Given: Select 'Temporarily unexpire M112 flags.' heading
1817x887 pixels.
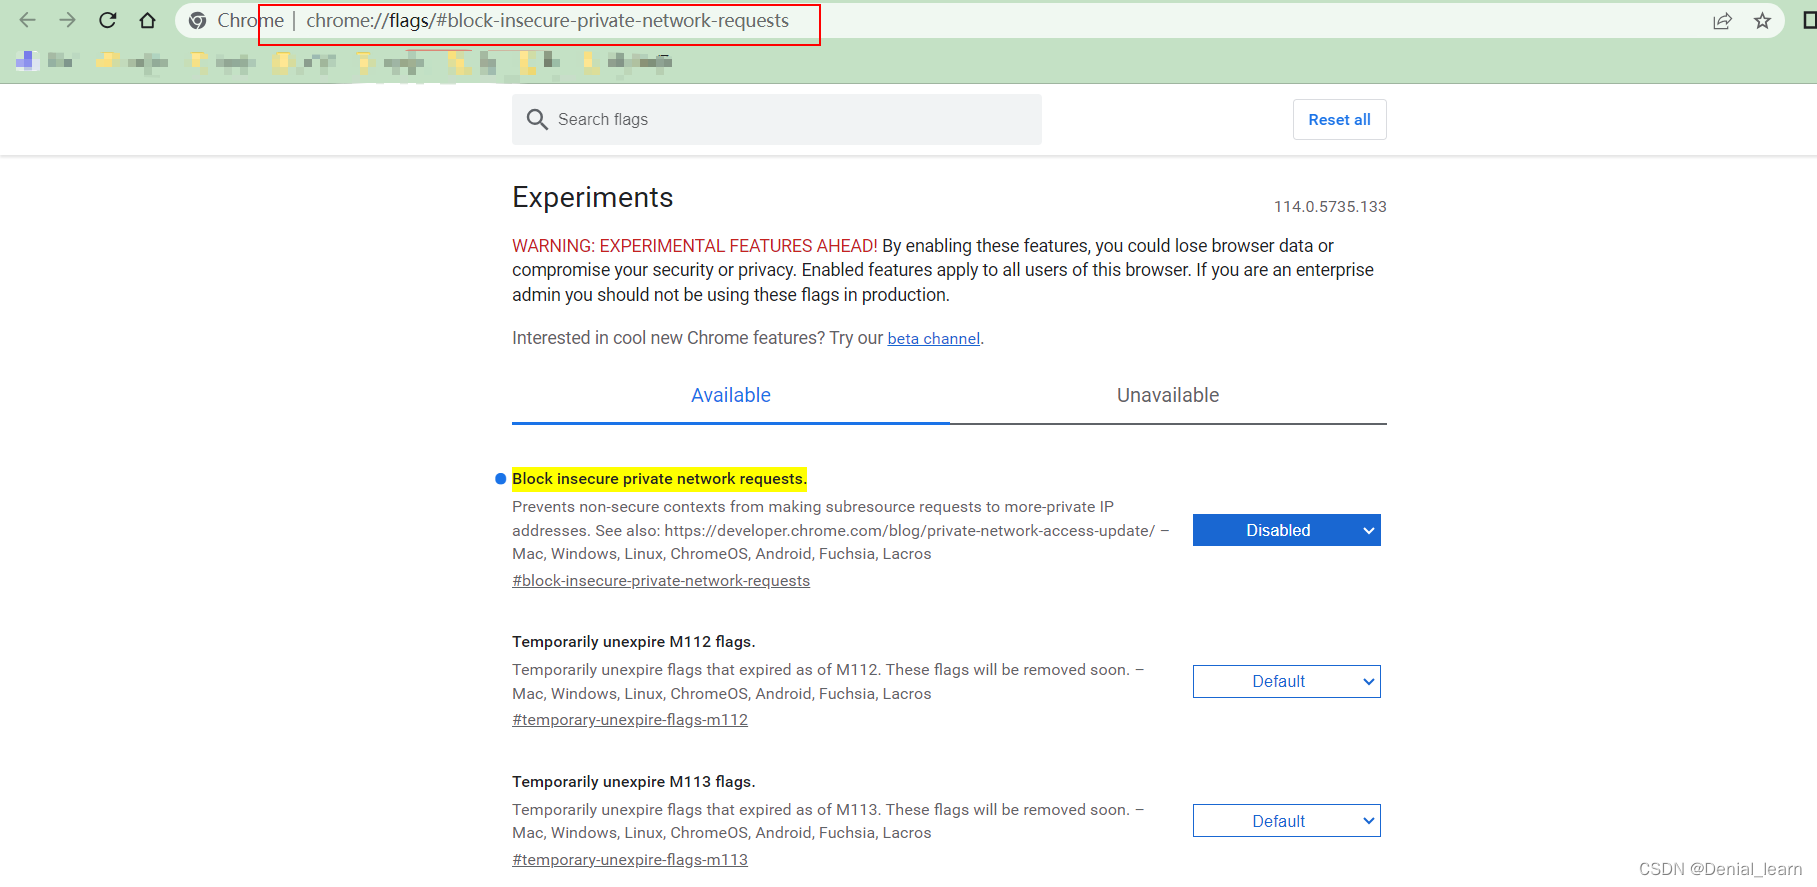Looking at the screenshot, I should [x=634, y=642].
